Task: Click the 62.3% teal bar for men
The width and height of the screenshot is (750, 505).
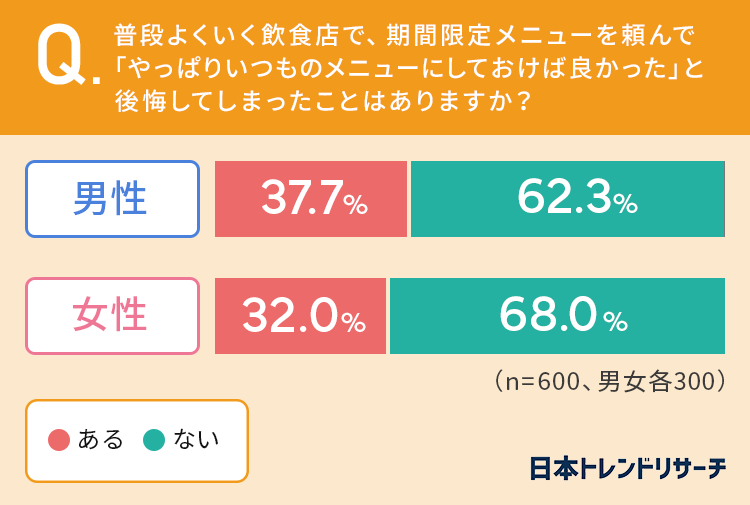Action: pyautogui.click(x=568, y=199)
